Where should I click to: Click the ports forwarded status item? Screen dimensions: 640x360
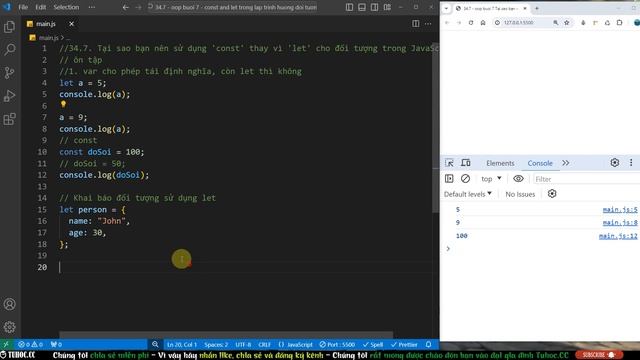click(56, 344)
